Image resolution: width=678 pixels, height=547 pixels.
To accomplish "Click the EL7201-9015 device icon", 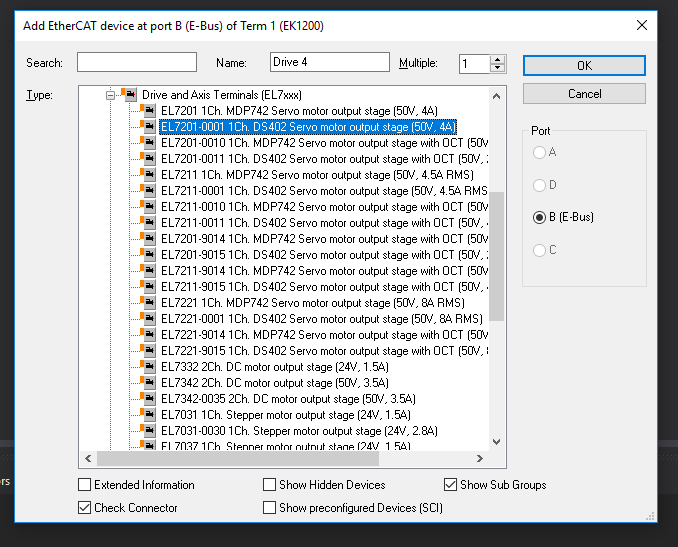I will point(148,255).
